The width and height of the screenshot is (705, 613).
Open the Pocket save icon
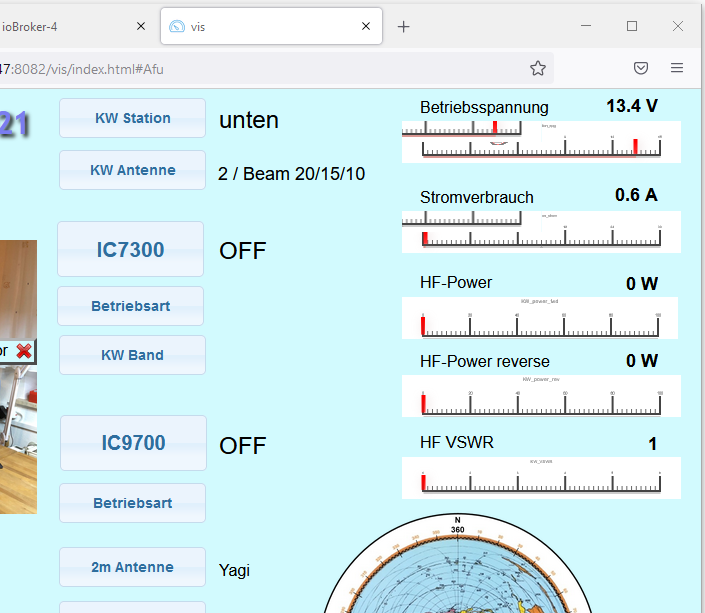click(640, 68)
